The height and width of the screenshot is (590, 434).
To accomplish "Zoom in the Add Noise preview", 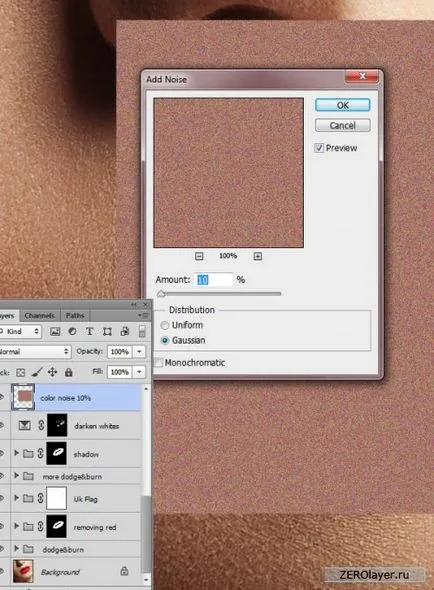I will [x=257, y=256].
